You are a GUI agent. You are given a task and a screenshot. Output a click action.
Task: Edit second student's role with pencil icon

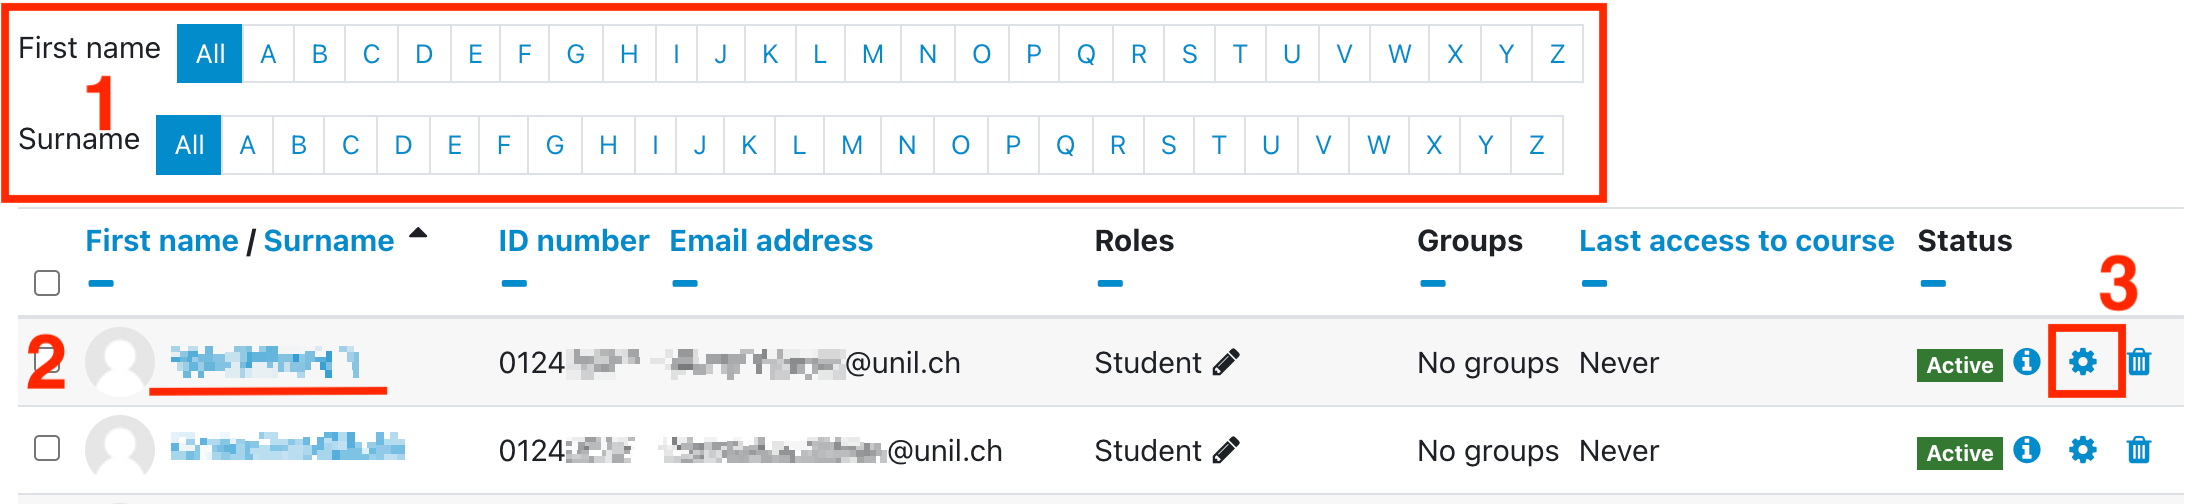tap(1226, 450)
